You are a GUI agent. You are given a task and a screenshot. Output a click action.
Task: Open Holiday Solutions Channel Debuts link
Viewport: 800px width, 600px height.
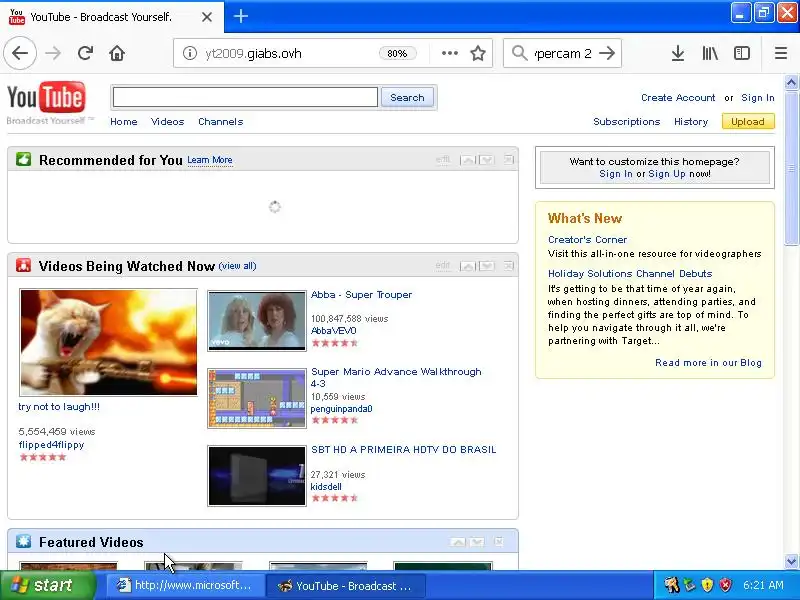[630, 273]
